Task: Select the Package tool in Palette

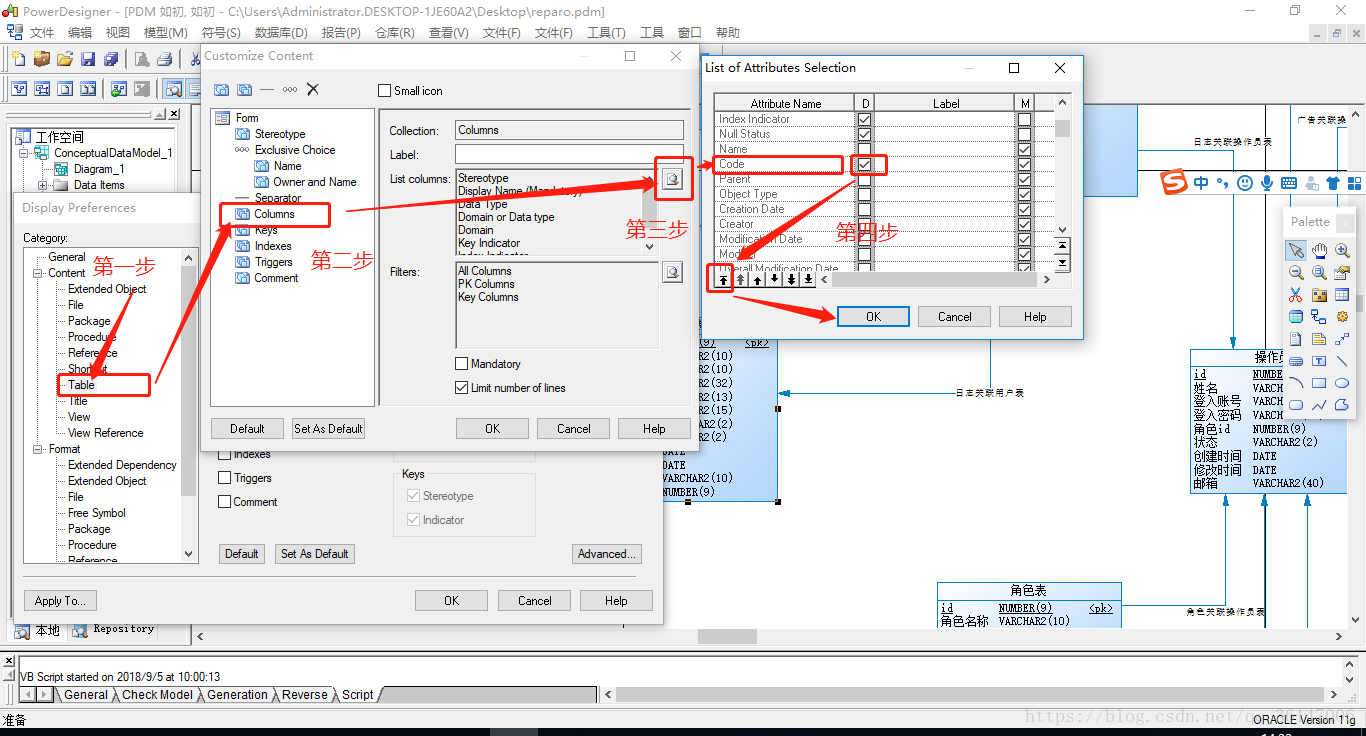Action: [x=1319, y=295]
